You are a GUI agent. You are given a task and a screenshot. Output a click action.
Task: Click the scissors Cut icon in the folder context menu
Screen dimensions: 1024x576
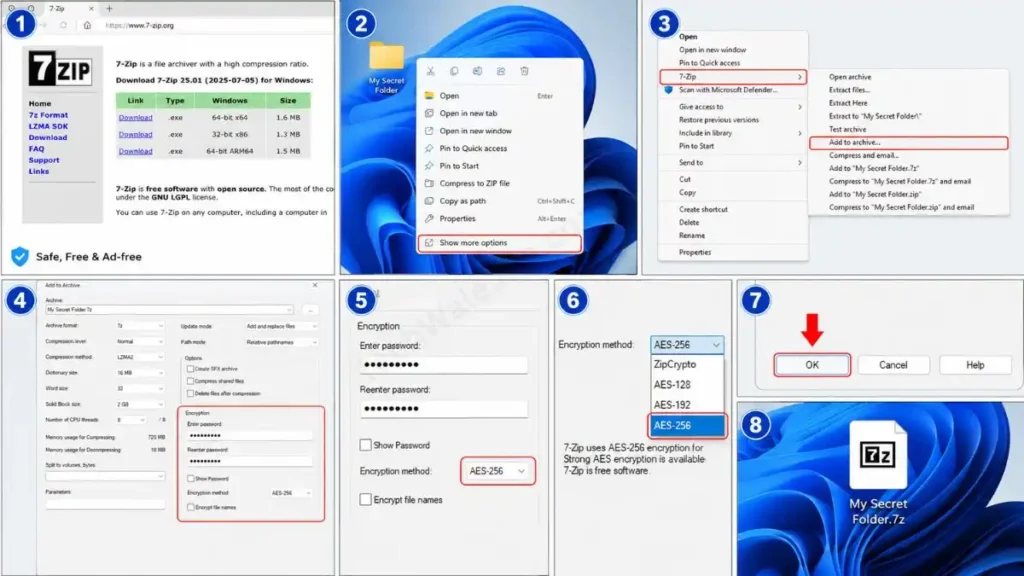pos(430,71)
